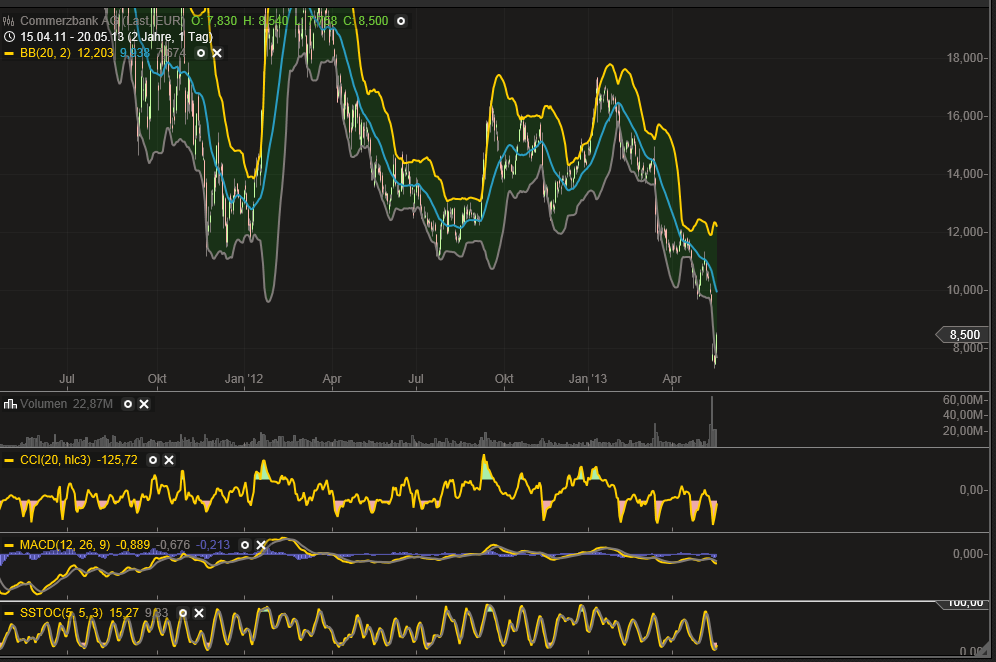996x662 pixels.
Task: Close the CCI indicator panel
Action: (169, 460)
